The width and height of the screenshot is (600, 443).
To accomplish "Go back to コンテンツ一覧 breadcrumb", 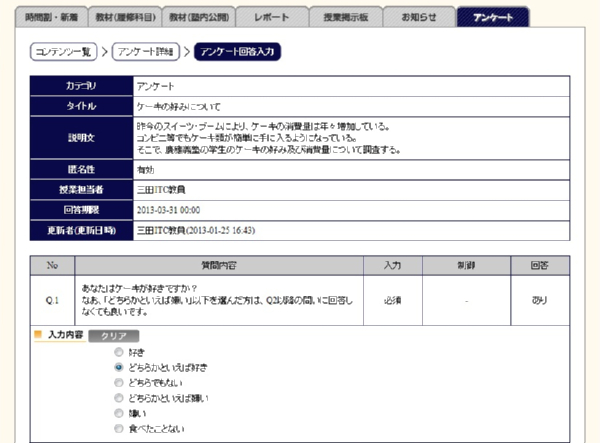I will click(x=62, y=51).
